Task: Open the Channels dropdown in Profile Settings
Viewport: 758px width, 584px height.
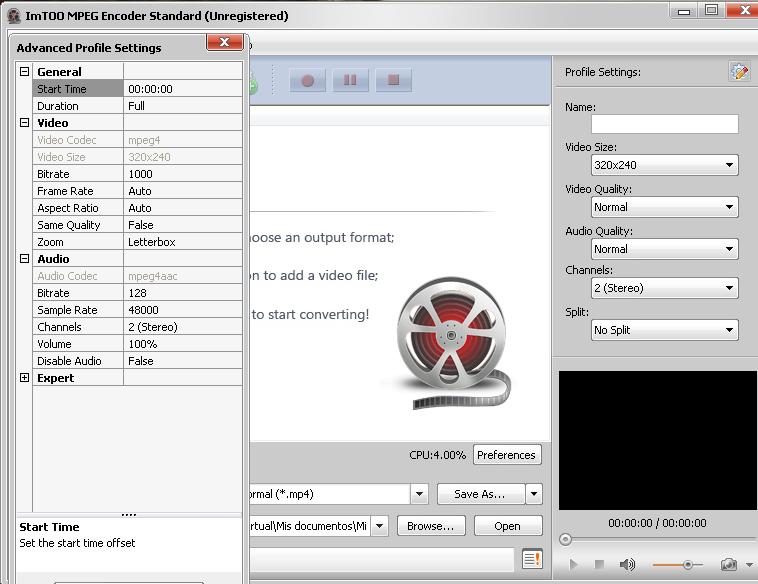Action: coord(665,288)
